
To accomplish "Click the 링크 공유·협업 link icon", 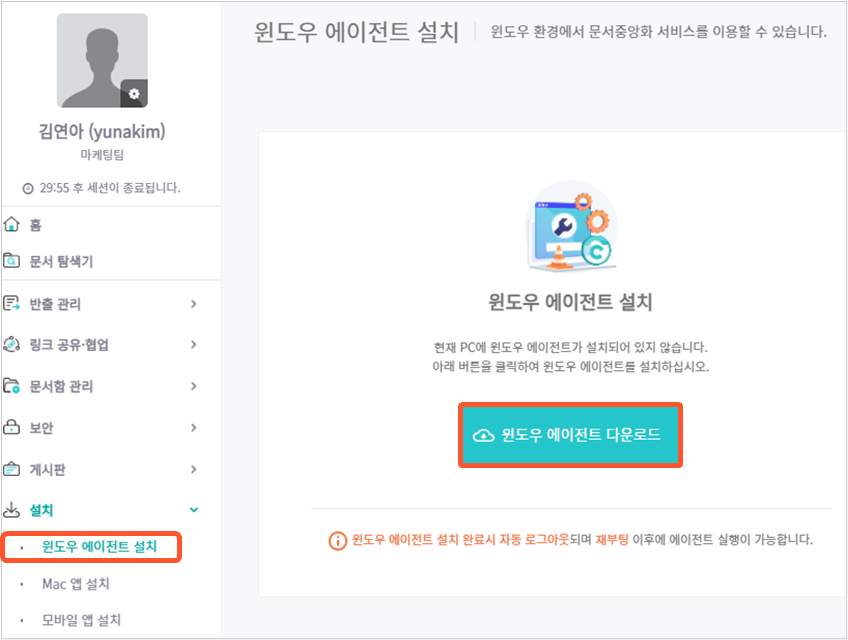I will click(x=11, y=344).
